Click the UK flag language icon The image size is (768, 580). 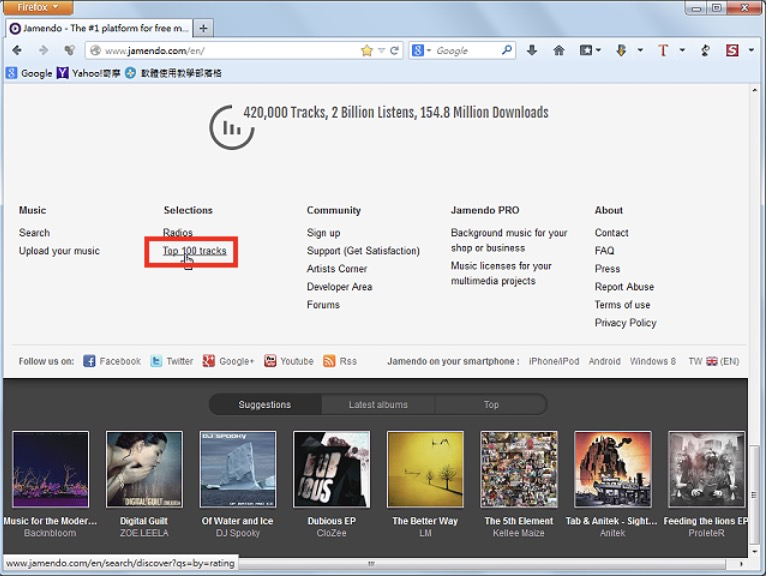click(712, 362)
